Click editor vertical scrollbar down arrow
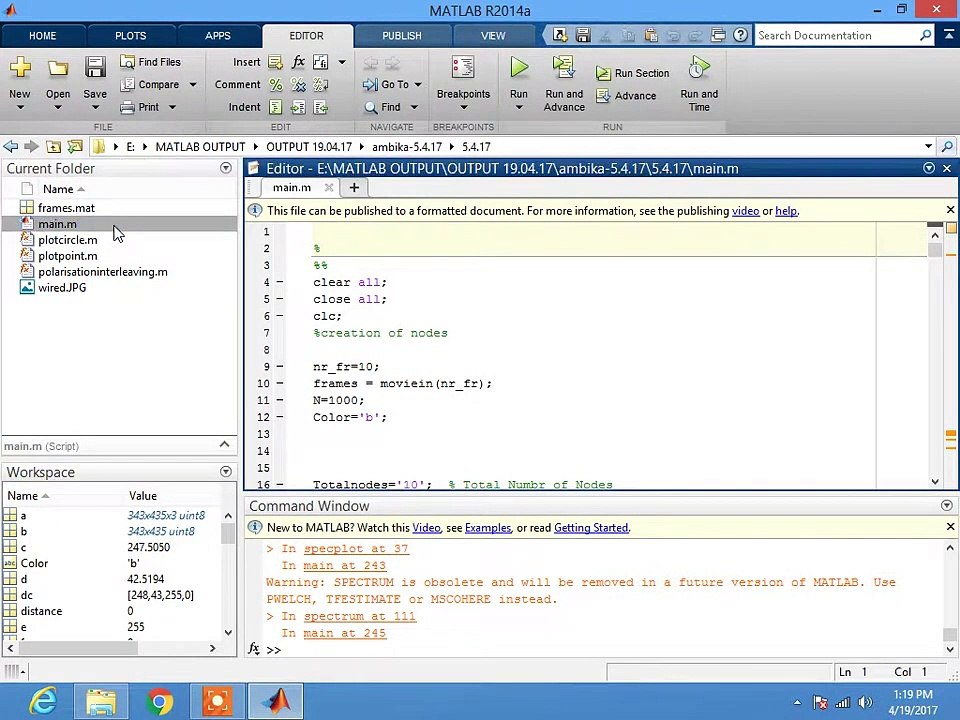This screenshot has width=960, height=720. [935, 482]
